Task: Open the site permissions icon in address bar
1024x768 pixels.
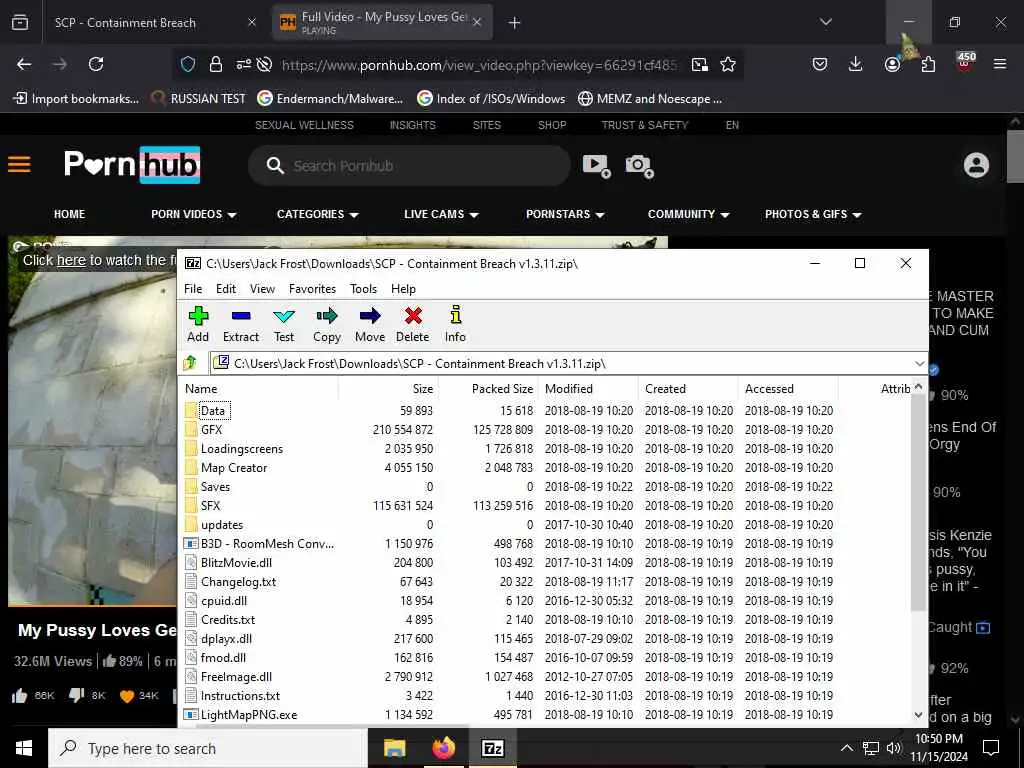Action: coord(244,64)
